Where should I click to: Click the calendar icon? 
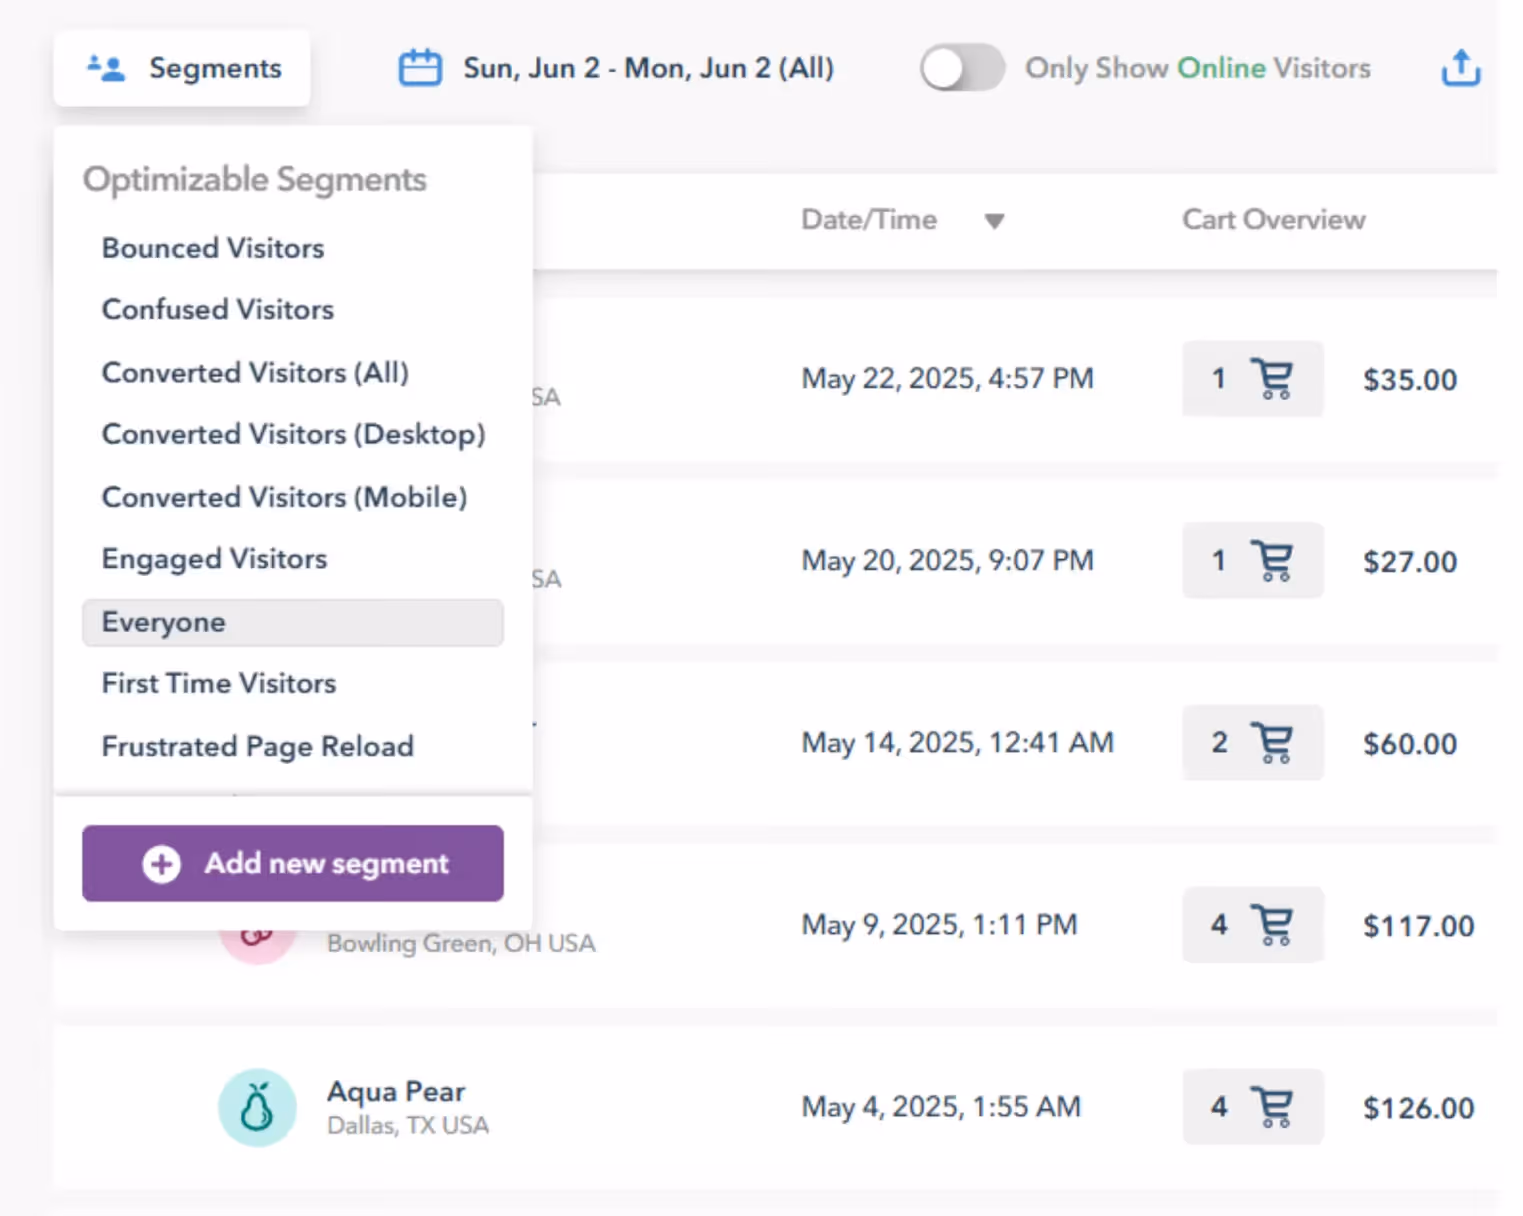click(x=420, y=68)
